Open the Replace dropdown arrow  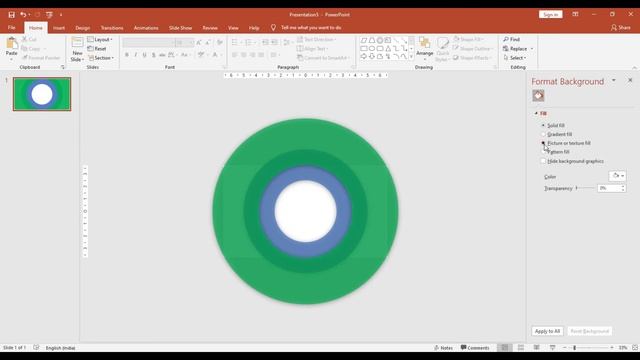point(532,49)
